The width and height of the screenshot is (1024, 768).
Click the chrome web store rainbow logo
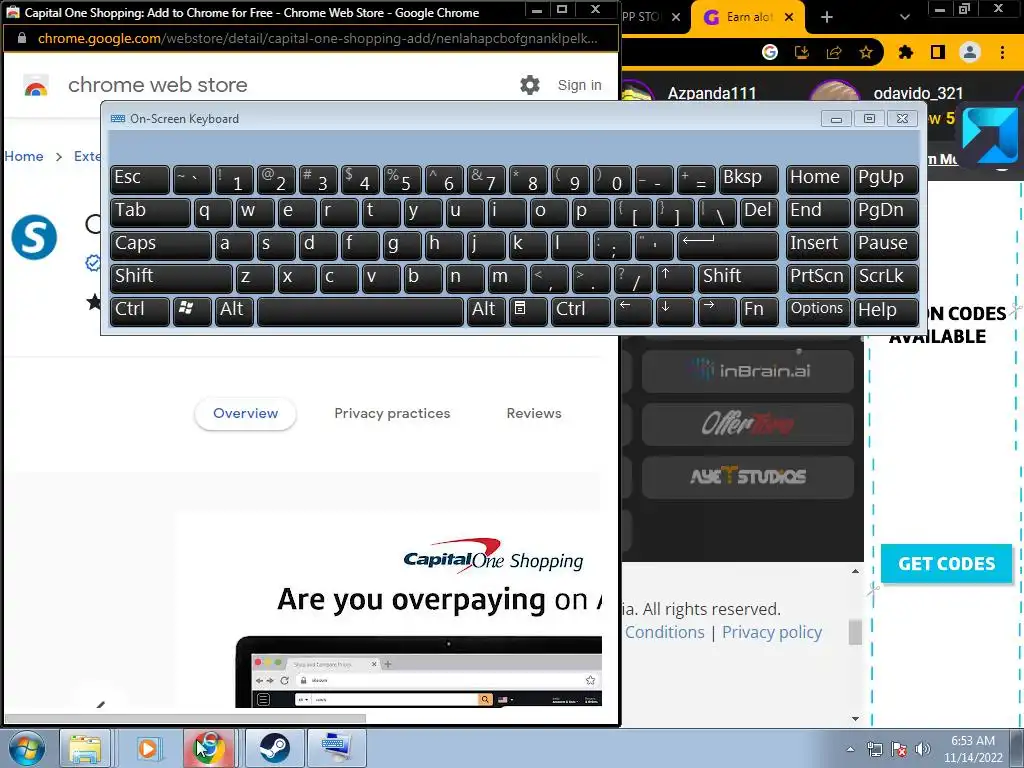36,86
